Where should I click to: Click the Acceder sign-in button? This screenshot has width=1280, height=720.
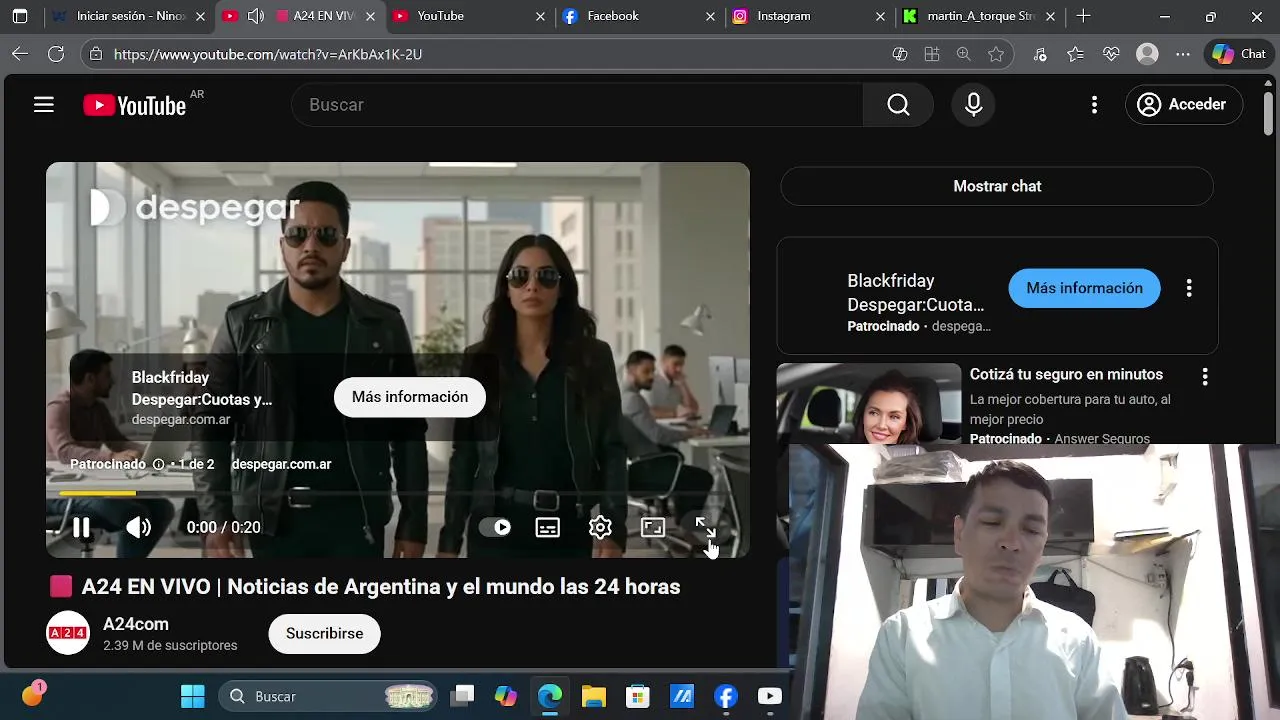(x=1184, y=105)
